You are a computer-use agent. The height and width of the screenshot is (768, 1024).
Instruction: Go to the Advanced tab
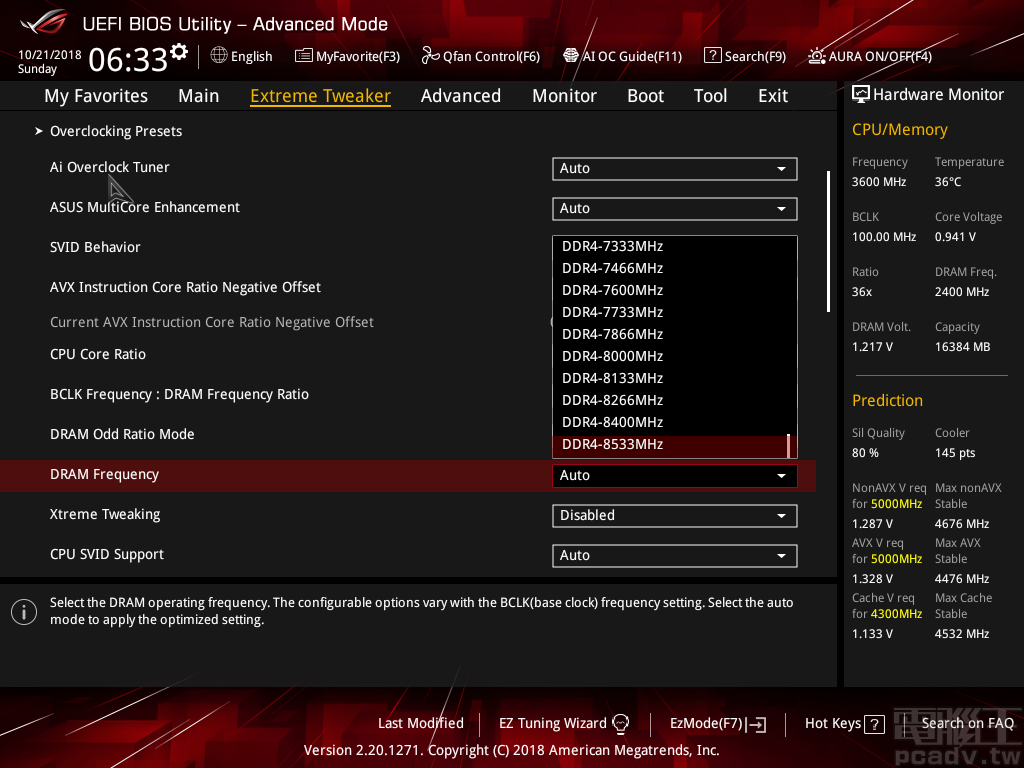click(x=461, y=96)
